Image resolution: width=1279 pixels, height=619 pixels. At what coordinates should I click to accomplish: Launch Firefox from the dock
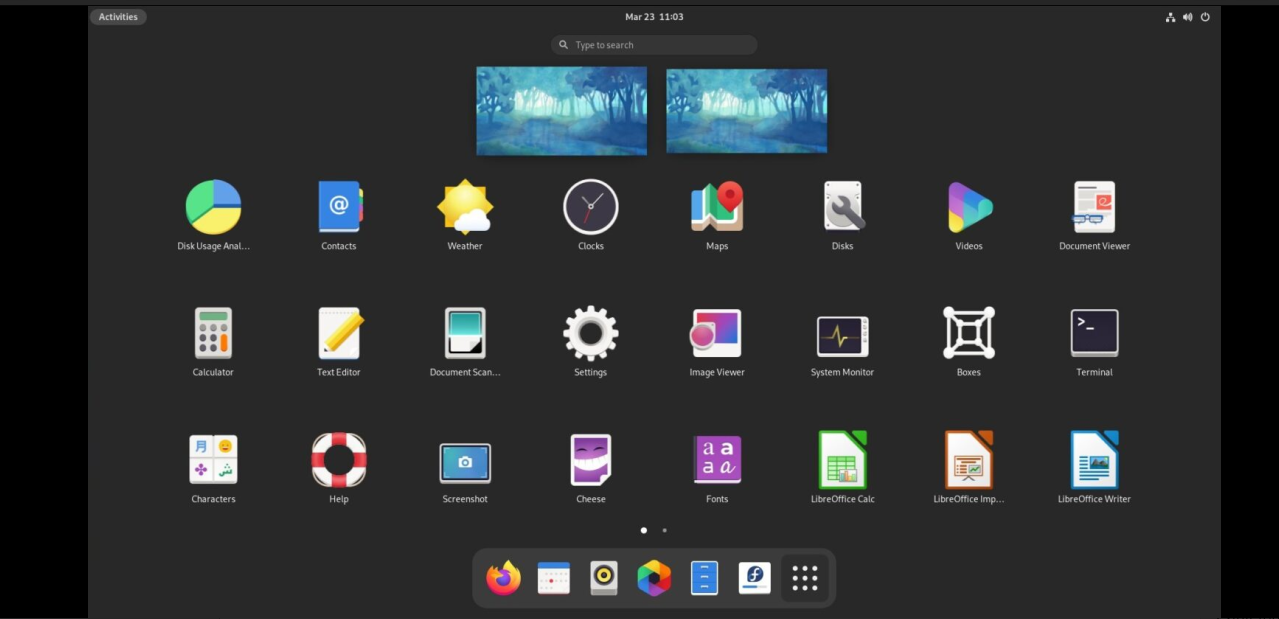coord(503,578)
